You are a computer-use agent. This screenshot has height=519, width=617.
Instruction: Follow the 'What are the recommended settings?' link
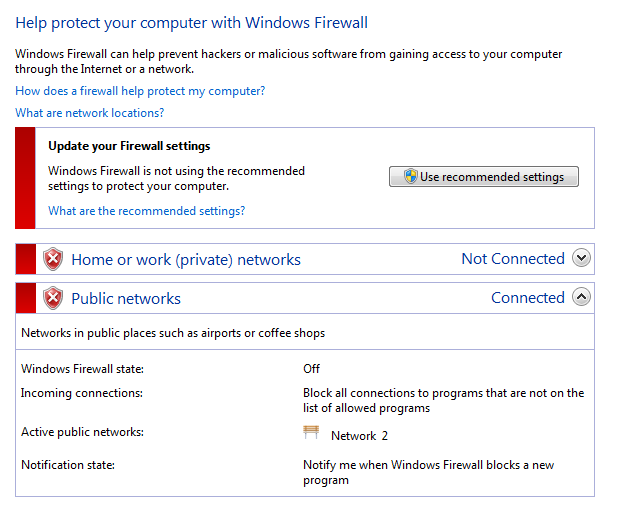pos(146,211)
